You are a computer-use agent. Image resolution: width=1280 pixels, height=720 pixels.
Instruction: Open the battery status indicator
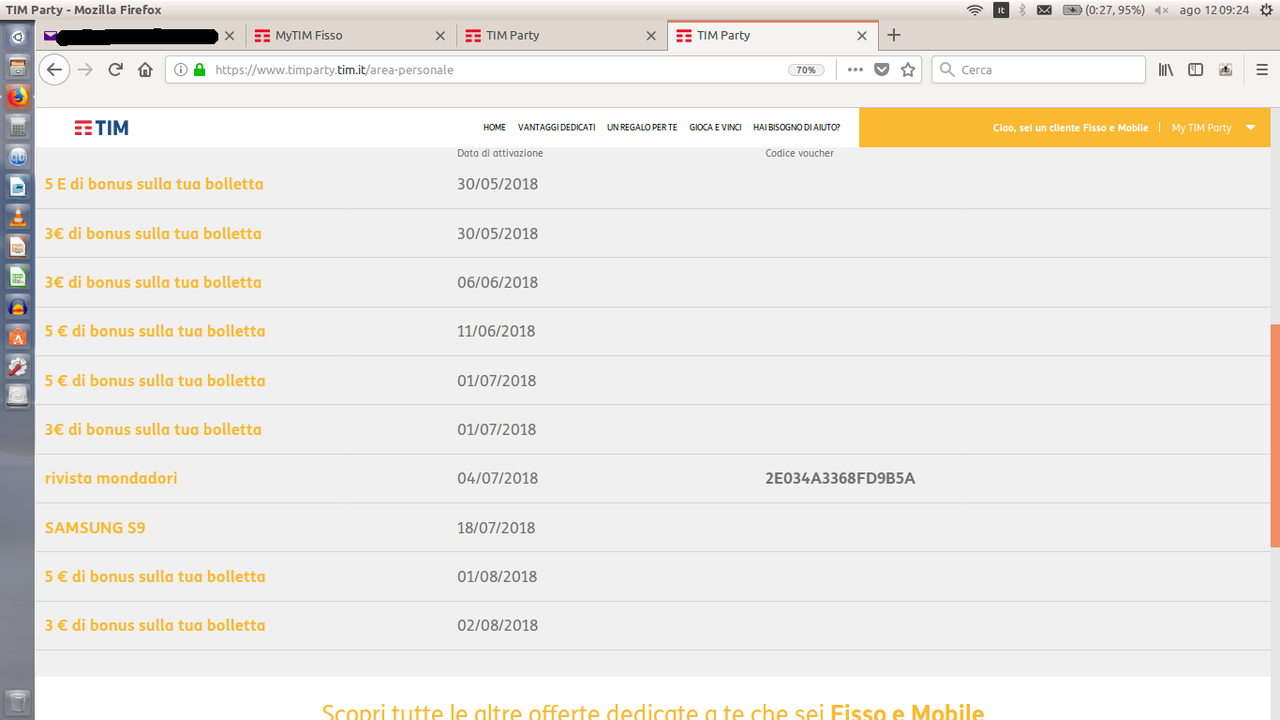(1104, 10)
